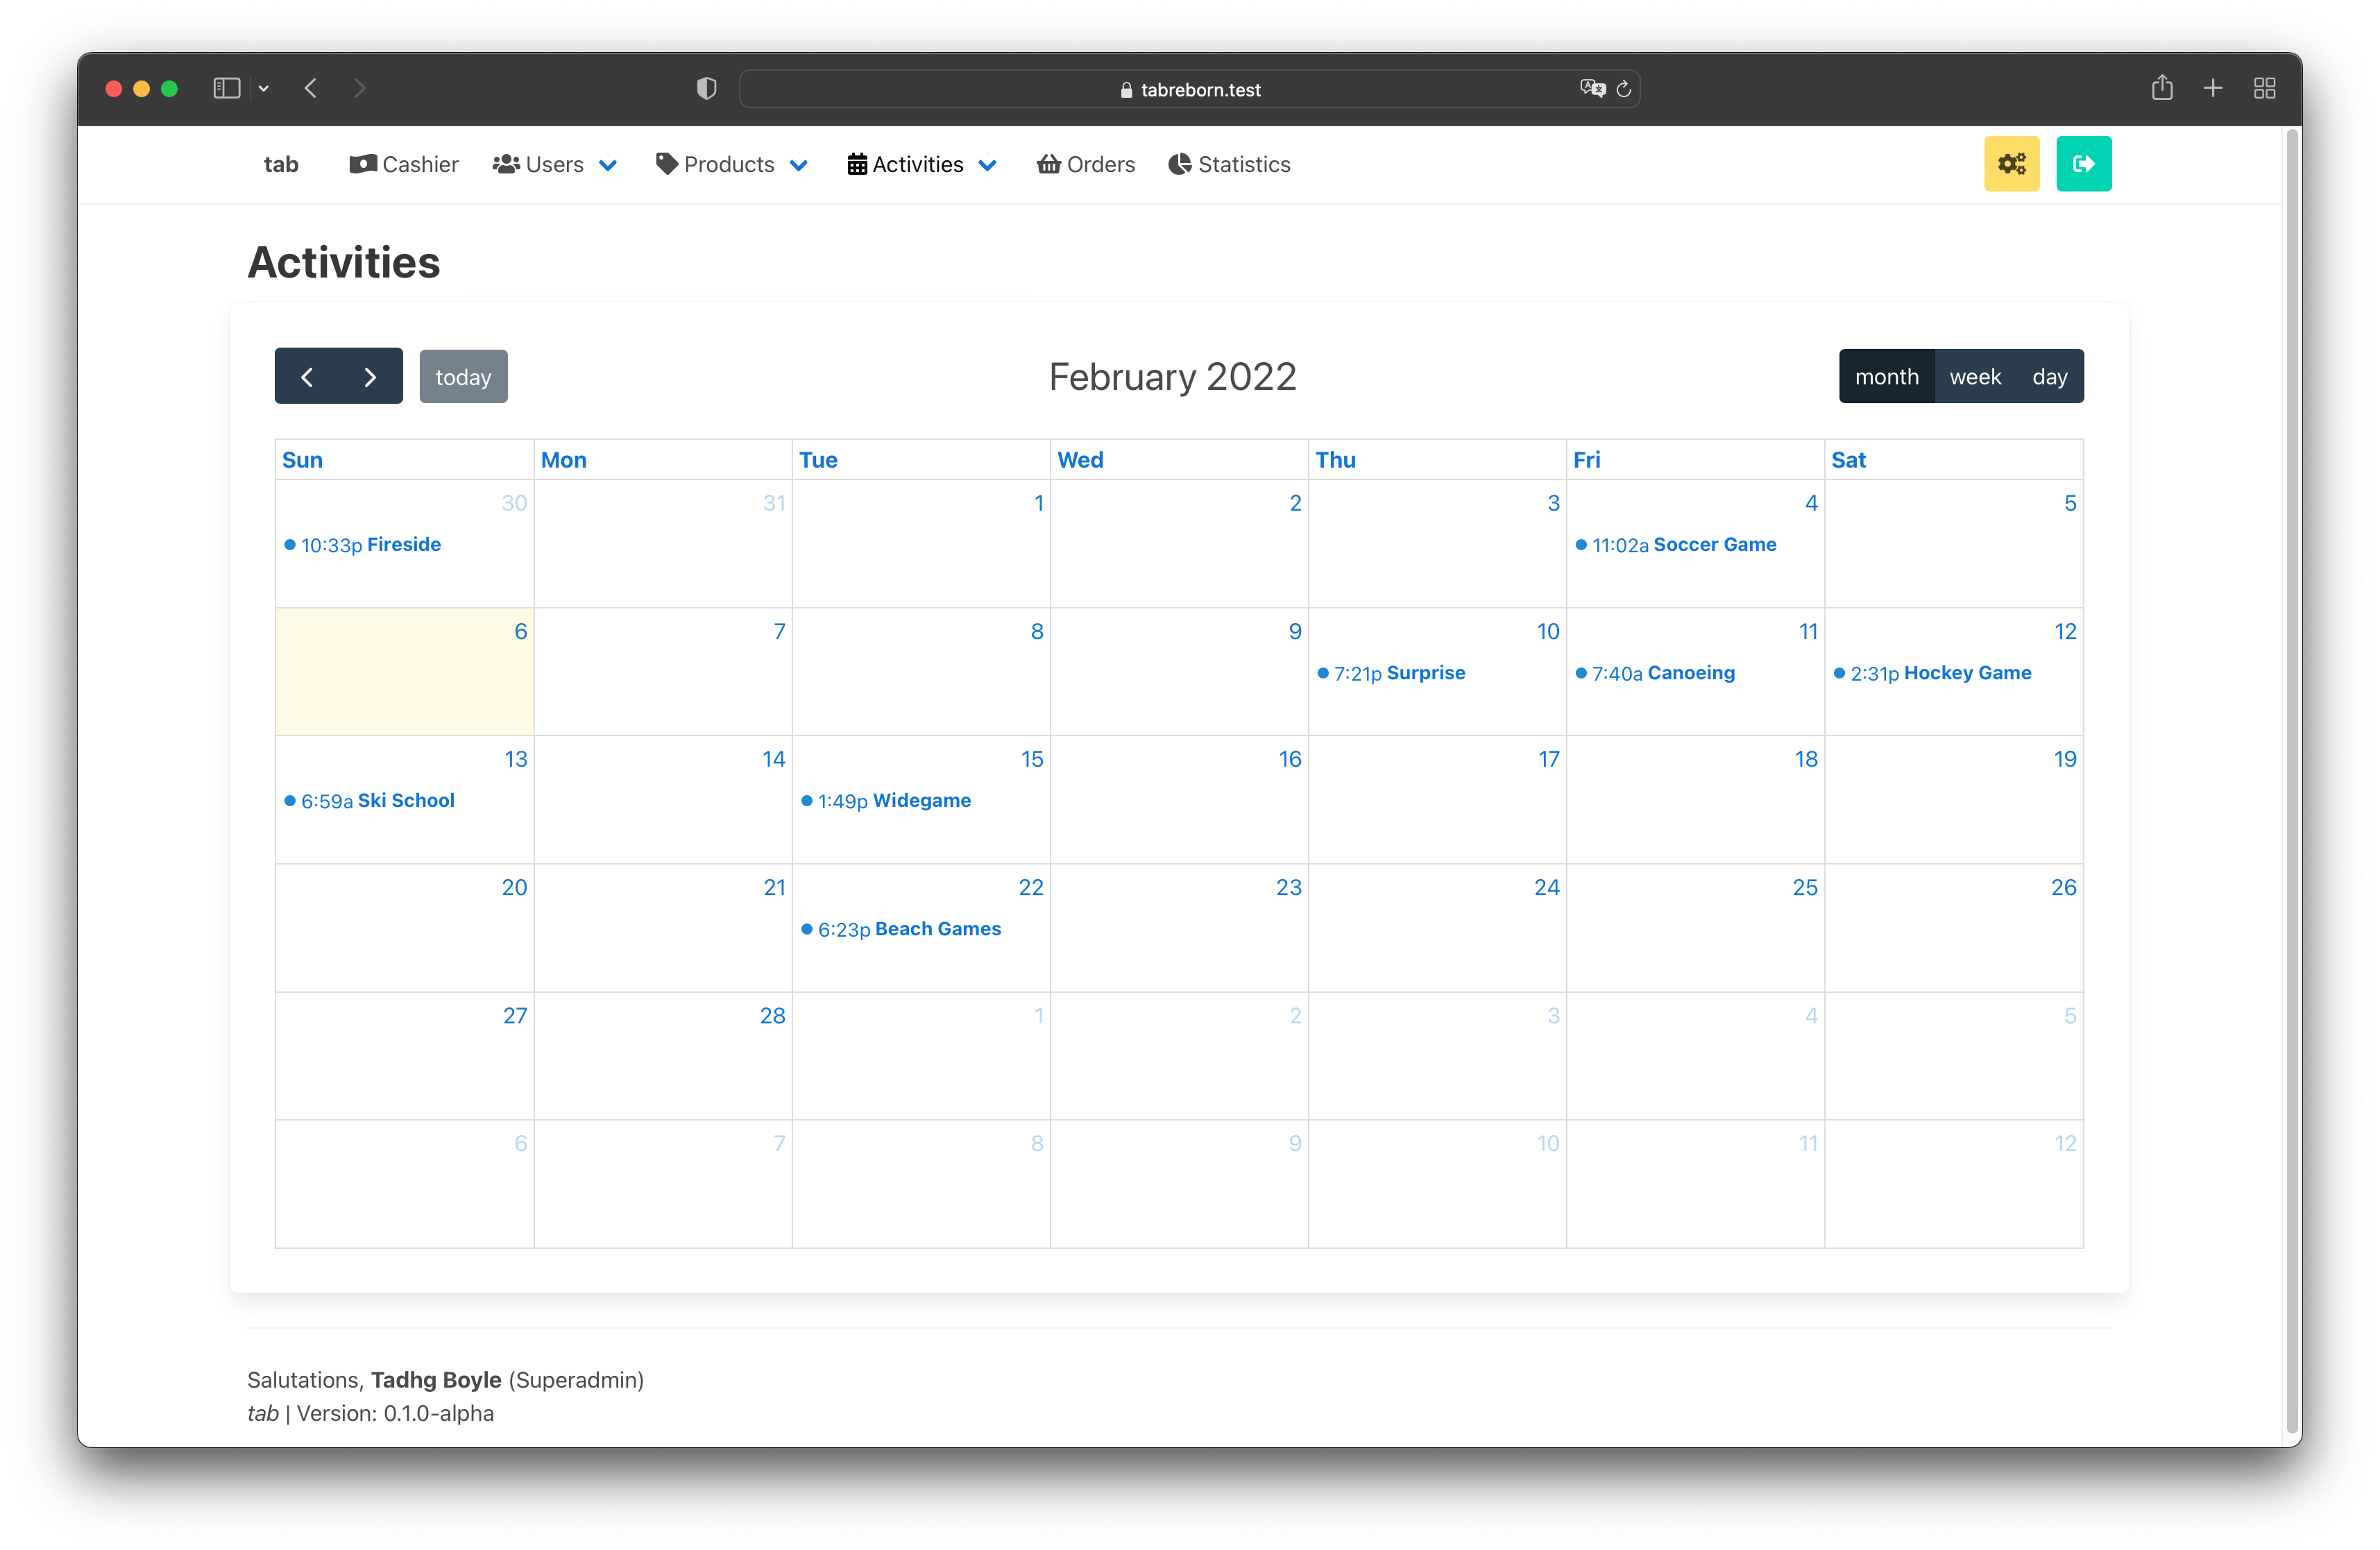Click the green exit/logout arrow icon

click(2083, 163)
